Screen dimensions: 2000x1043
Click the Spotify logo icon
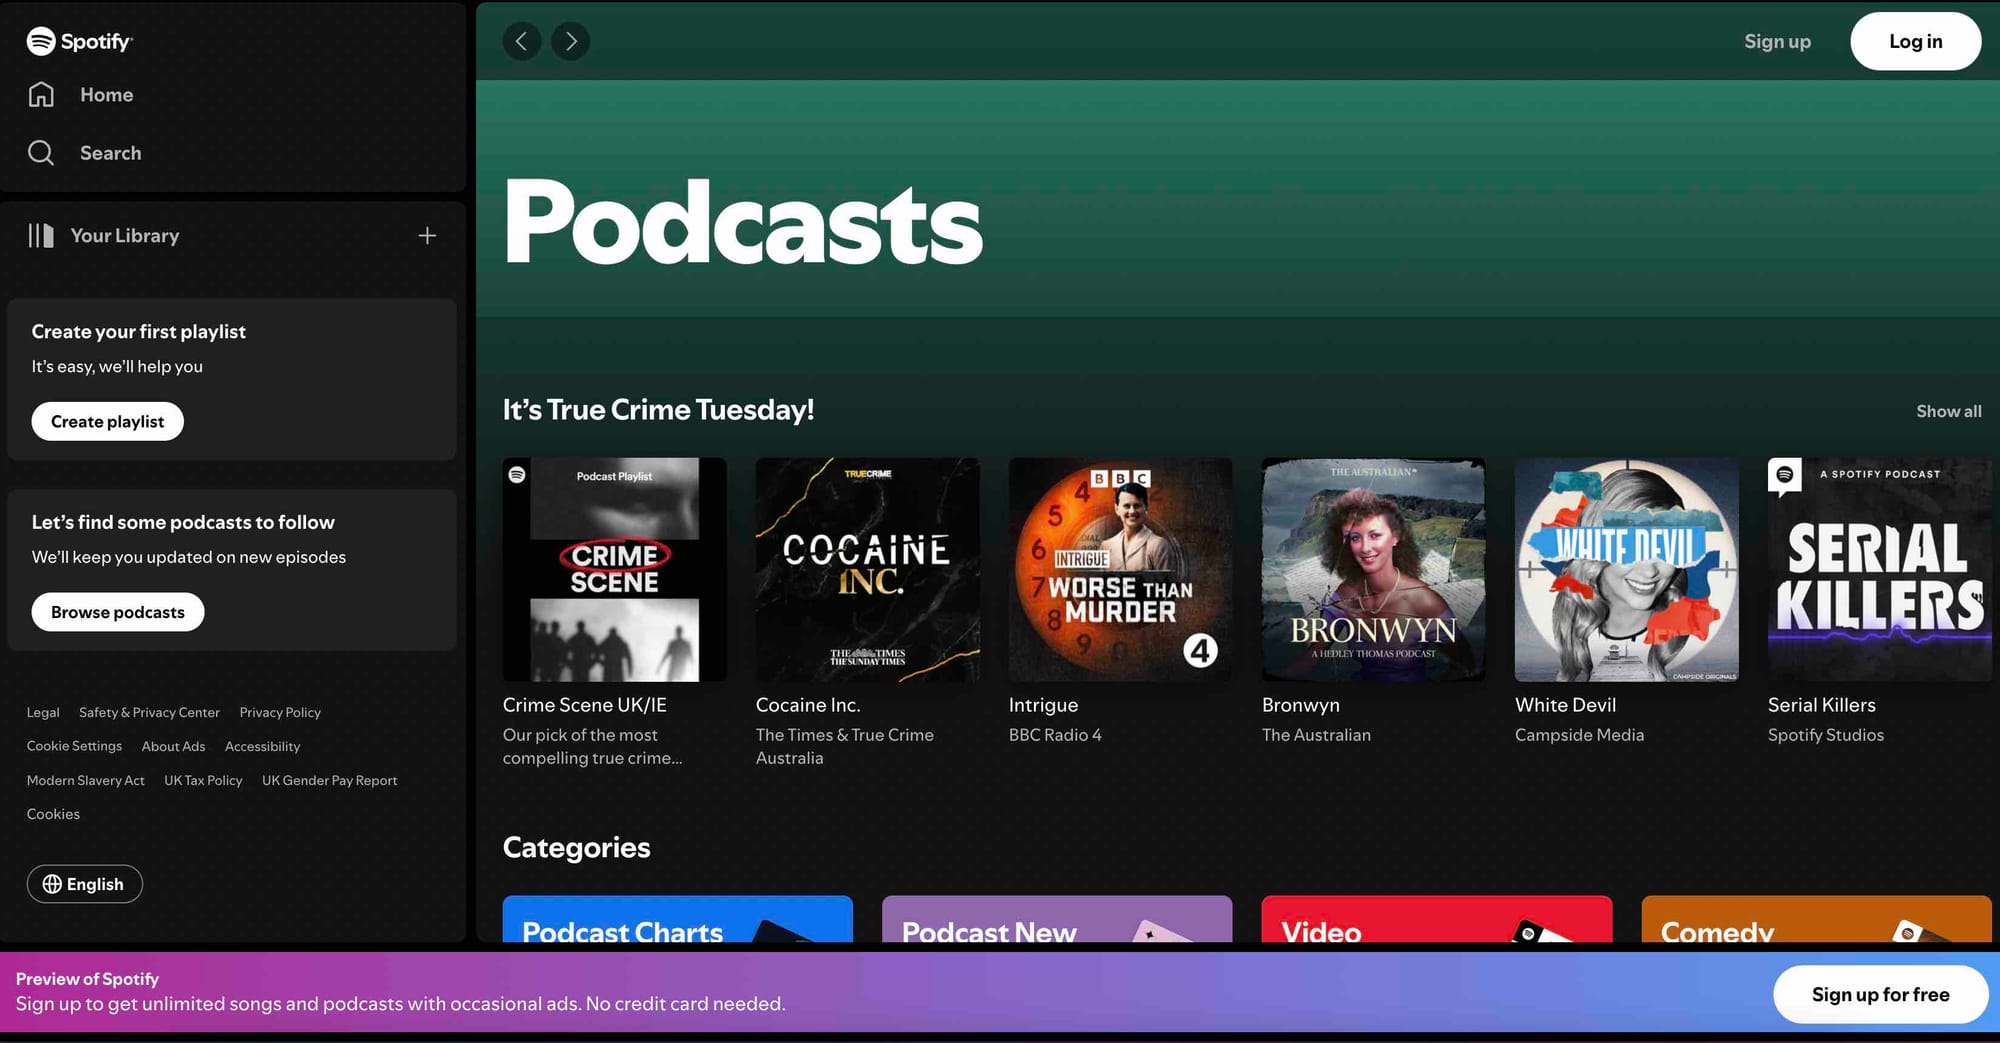coord(42,41)
